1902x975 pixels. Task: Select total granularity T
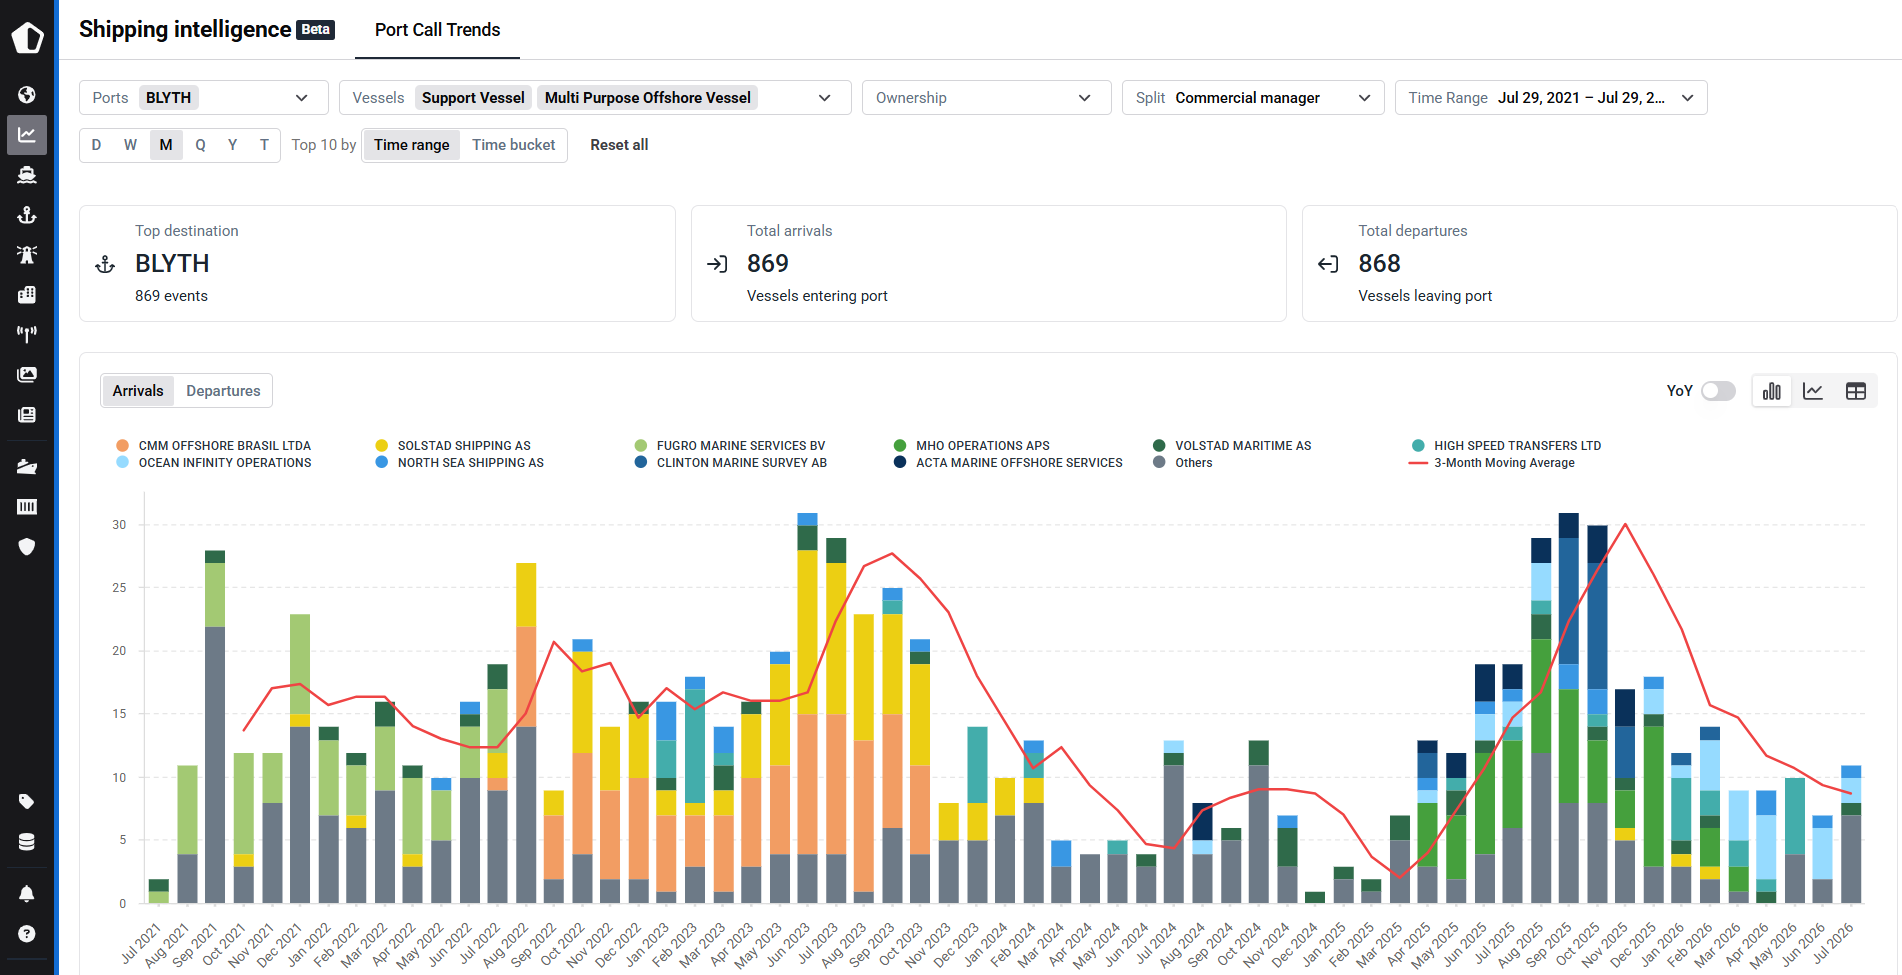[x=264, y=145]
